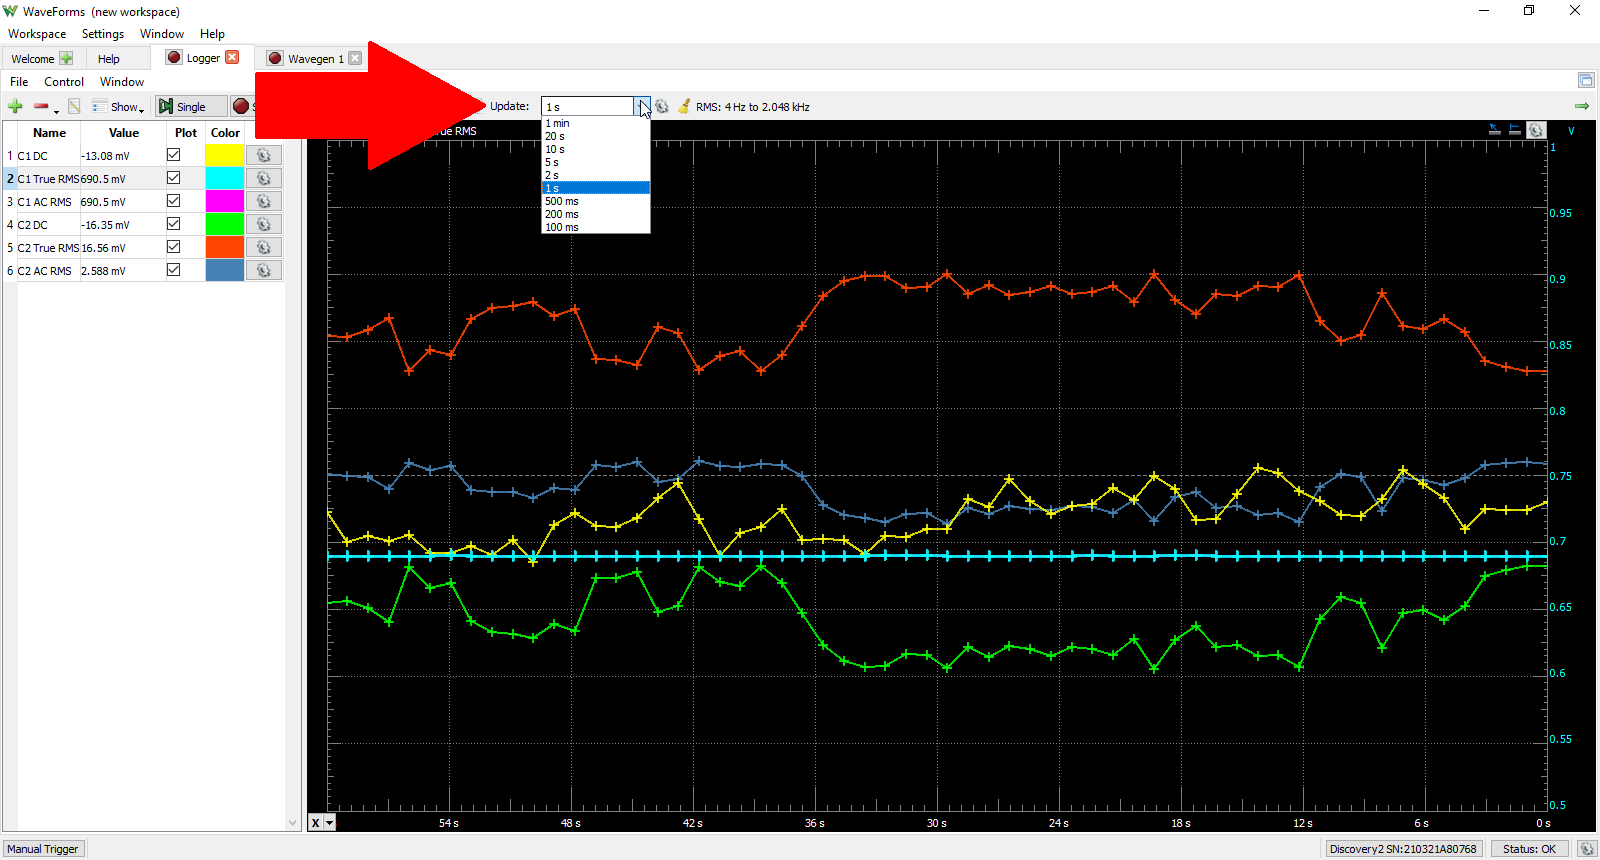Click the red minus remove channel icon
This screenshot has width=1600, height=860.
coord(41,106)
